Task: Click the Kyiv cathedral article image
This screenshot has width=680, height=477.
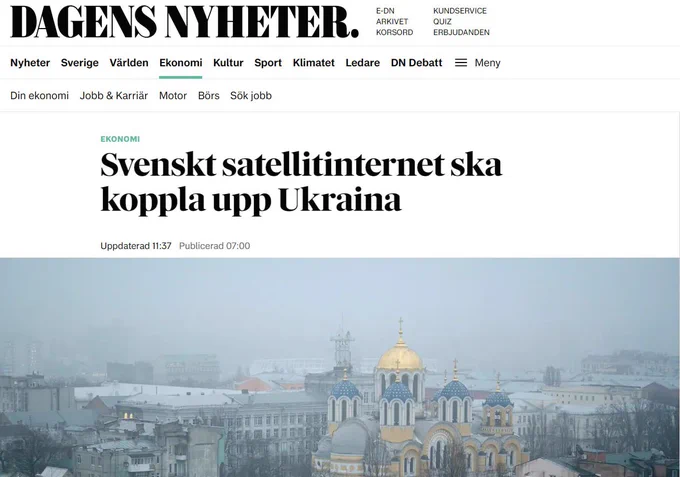Action: (340, 367)
